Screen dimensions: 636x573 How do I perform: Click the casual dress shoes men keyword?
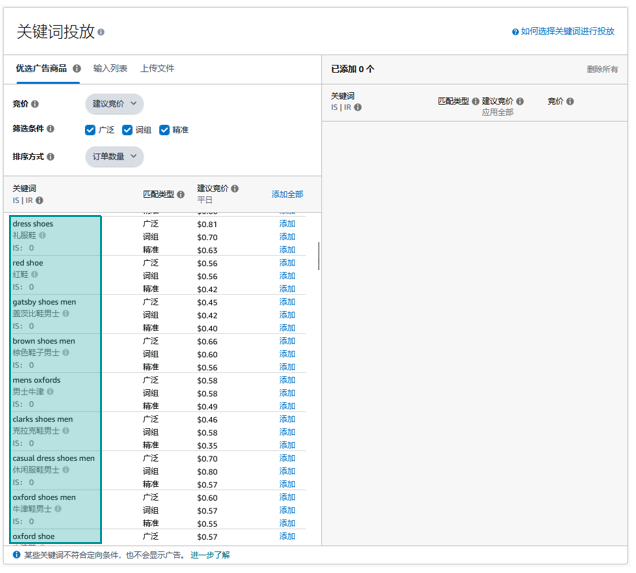tap(54, 458)
